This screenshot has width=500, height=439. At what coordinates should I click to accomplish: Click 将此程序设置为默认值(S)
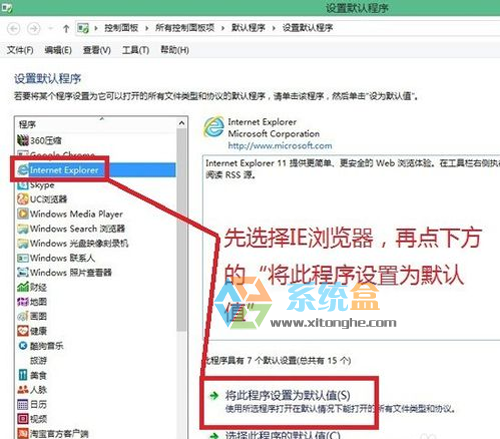click(x=288, y=396)
